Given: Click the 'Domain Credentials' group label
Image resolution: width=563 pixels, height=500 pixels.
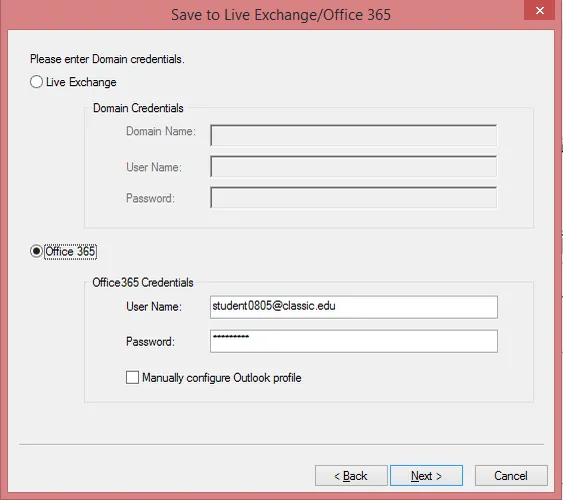Looking at the screenshot, I should point(138,108).
